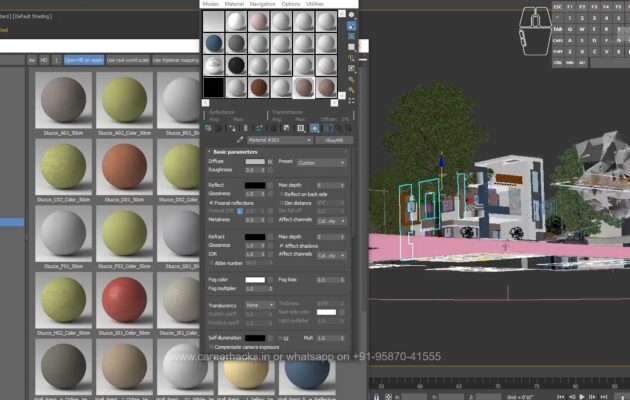Click the Diffuse color swatch

pyautogui.click(x=255, y=162)
